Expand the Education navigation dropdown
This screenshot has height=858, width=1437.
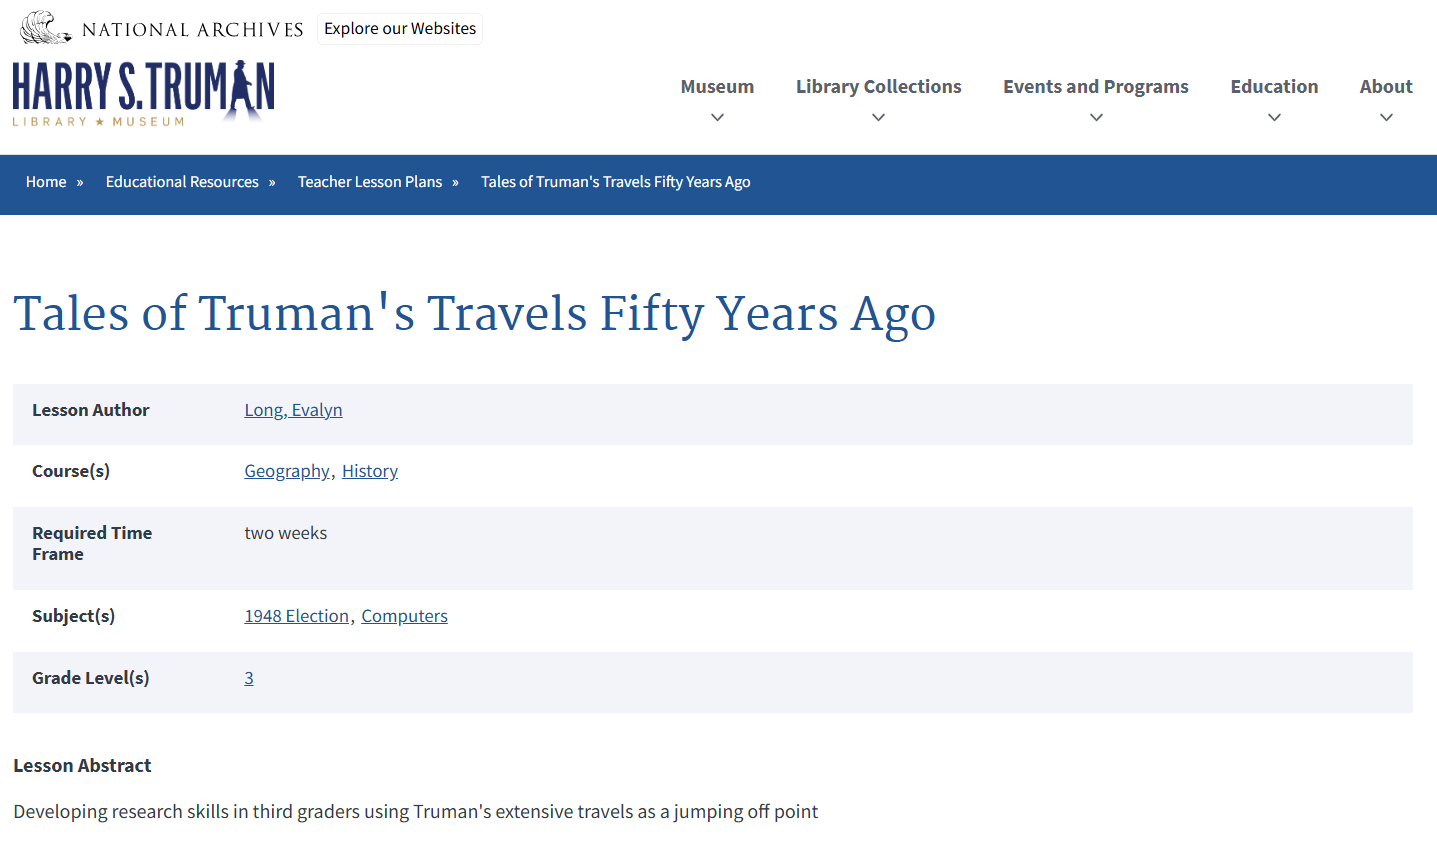click(x=1273, y=117)
